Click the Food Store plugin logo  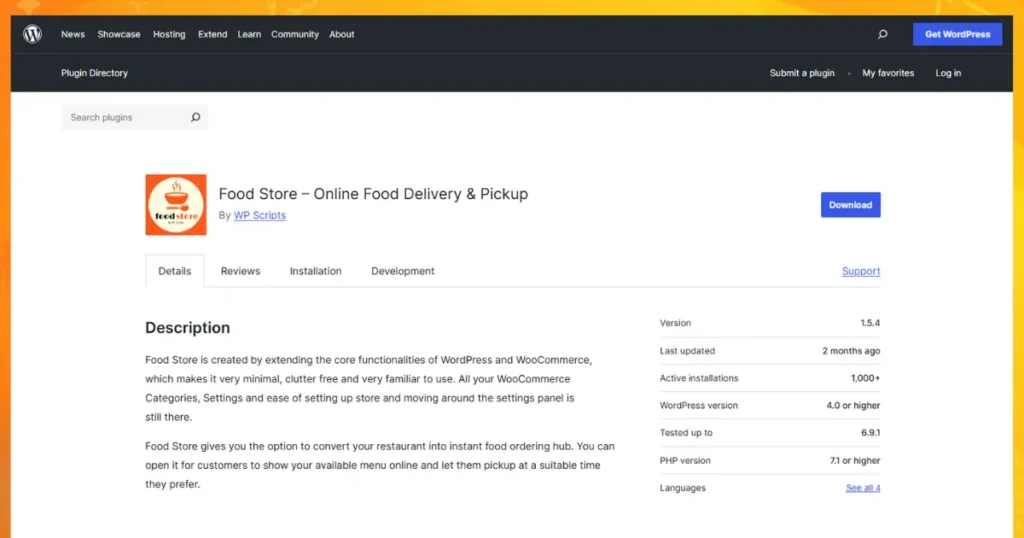[x=176, y=204]
